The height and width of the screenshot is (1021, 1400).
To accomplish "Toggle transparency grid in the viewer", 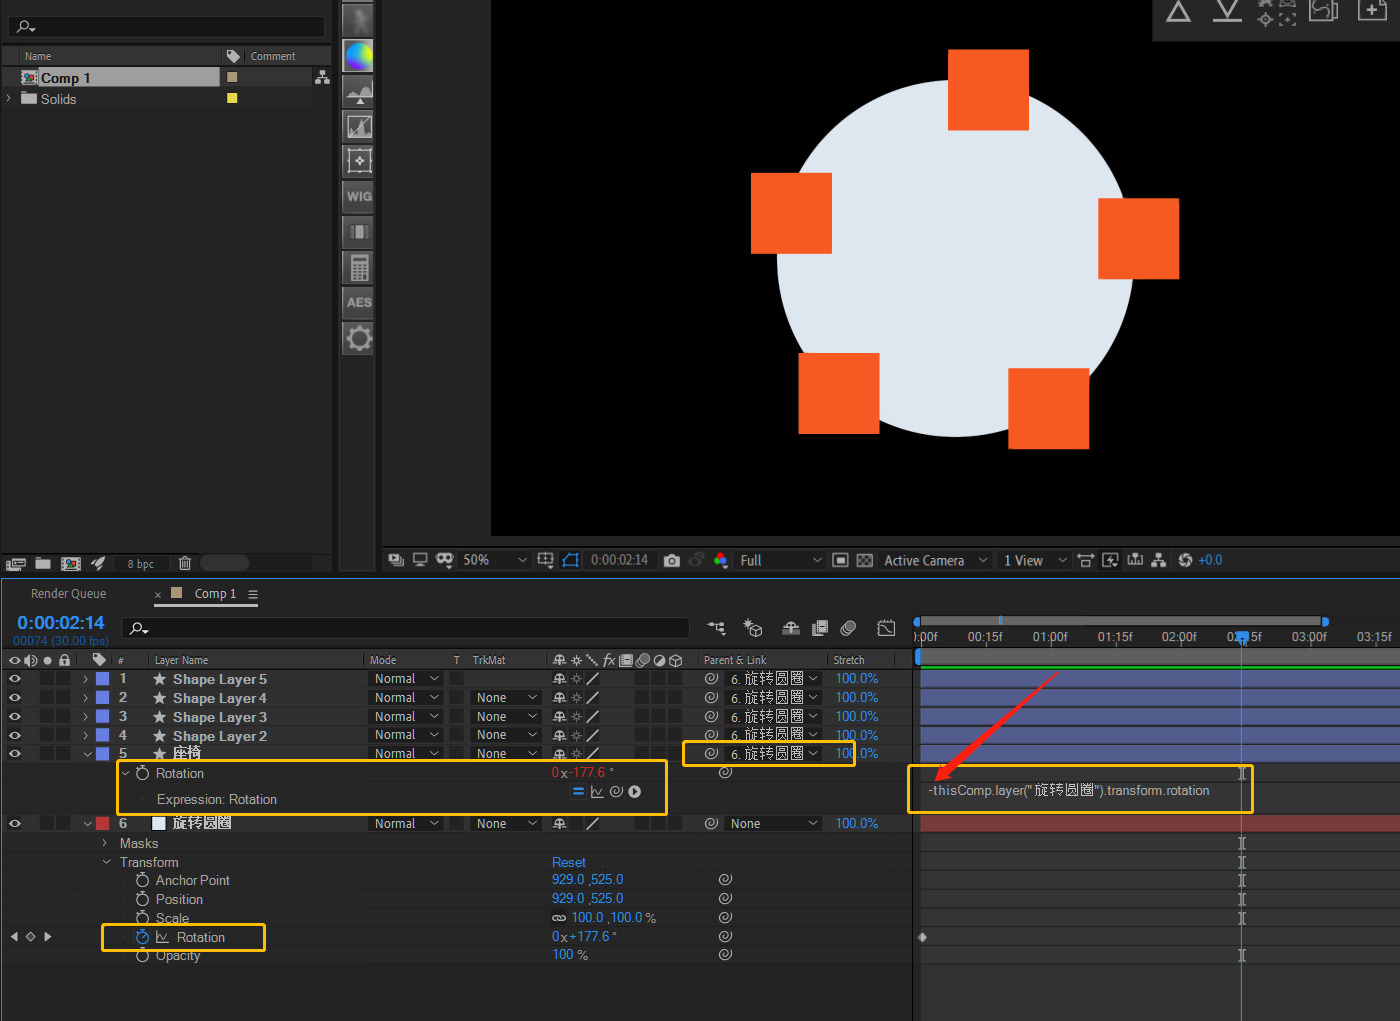I will click(865, 560).
